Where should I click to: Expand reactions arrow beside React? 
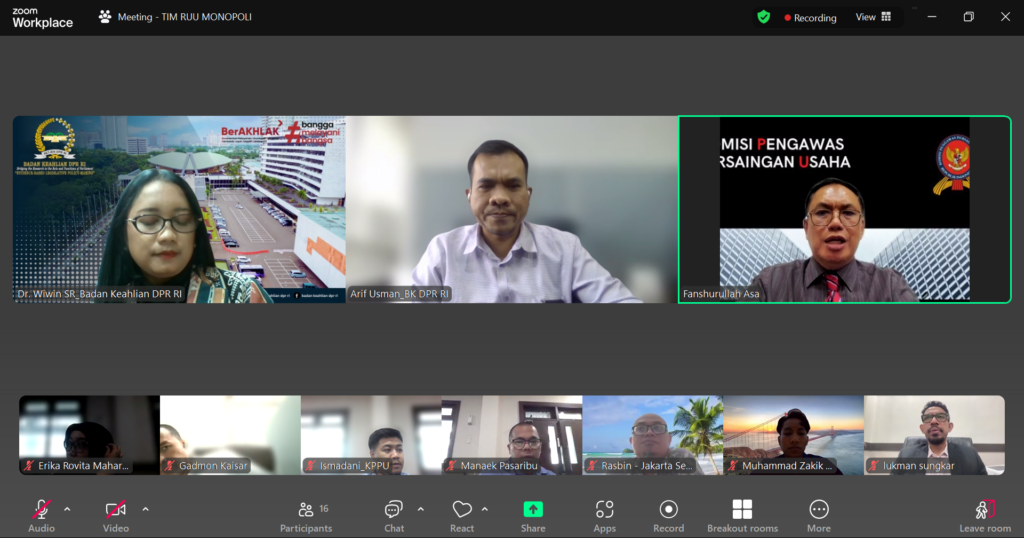485,509
